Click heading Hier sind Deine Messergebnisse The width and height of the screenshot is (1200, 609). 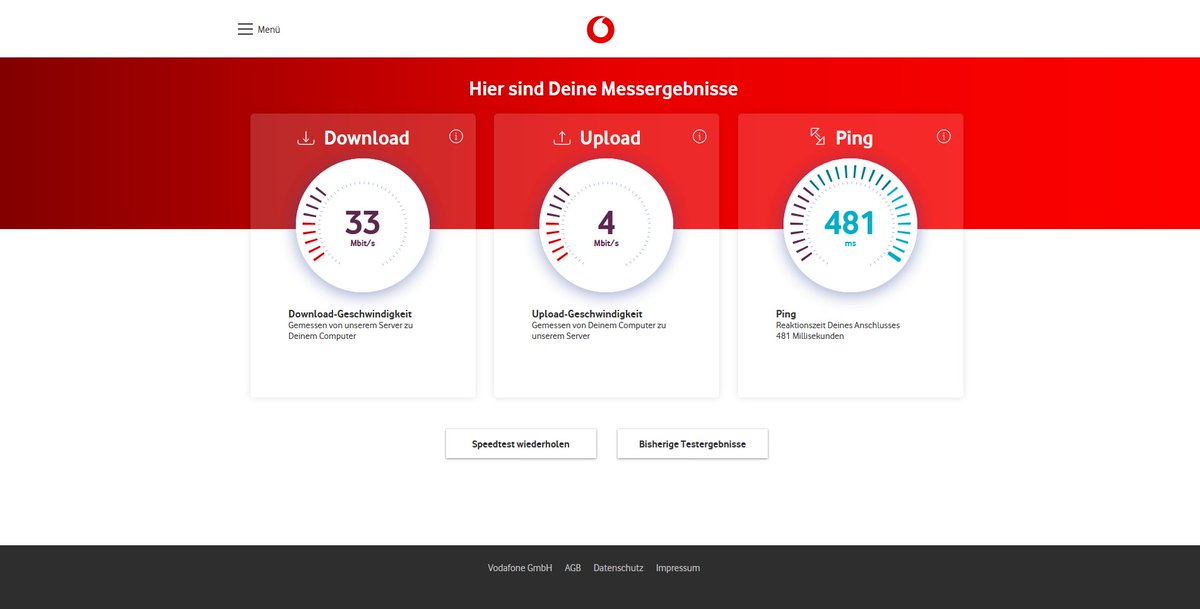tap(603, 89)
